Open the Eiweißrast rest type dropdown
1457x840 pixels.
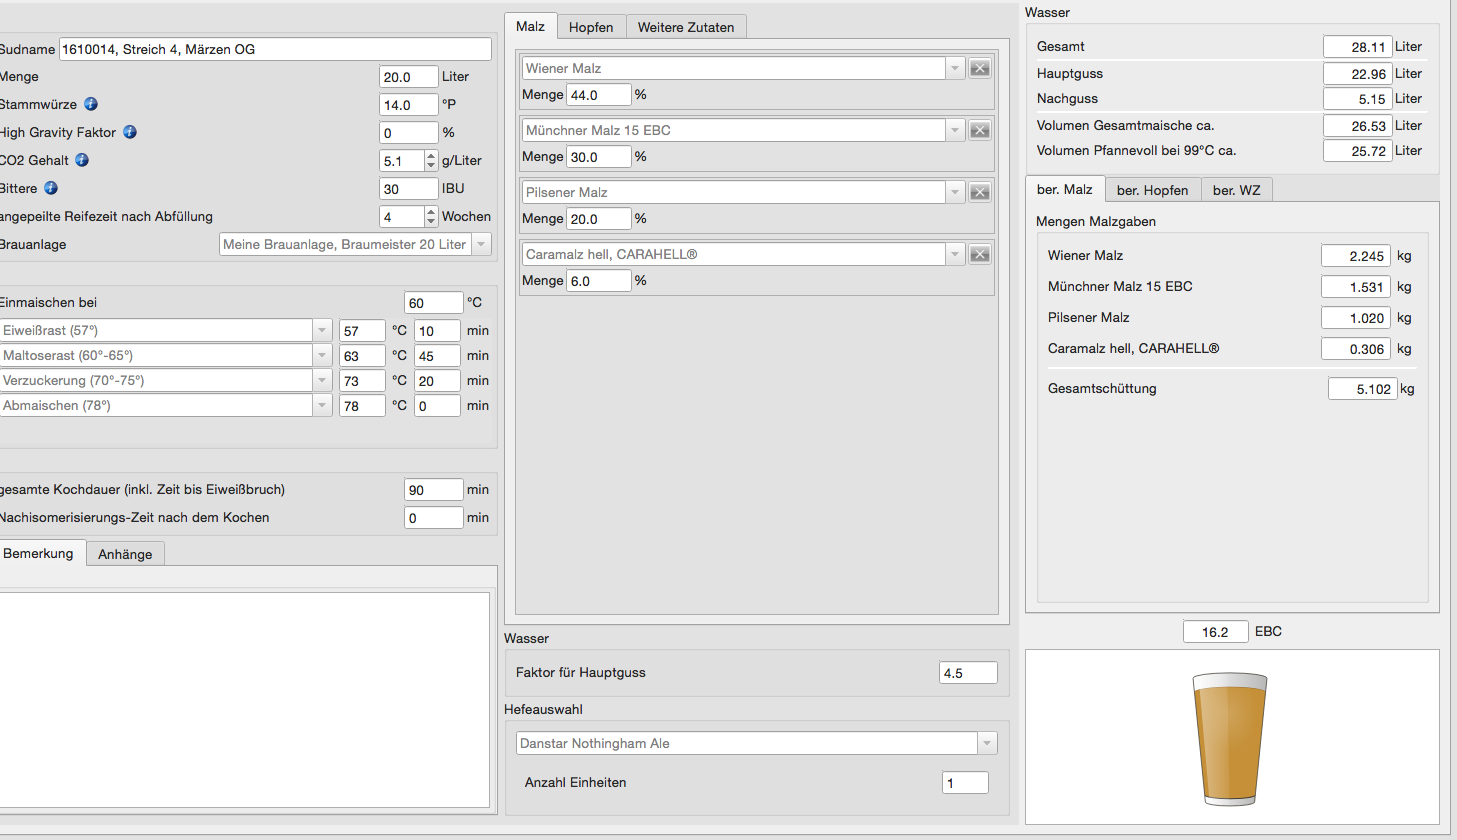(322, 330)
